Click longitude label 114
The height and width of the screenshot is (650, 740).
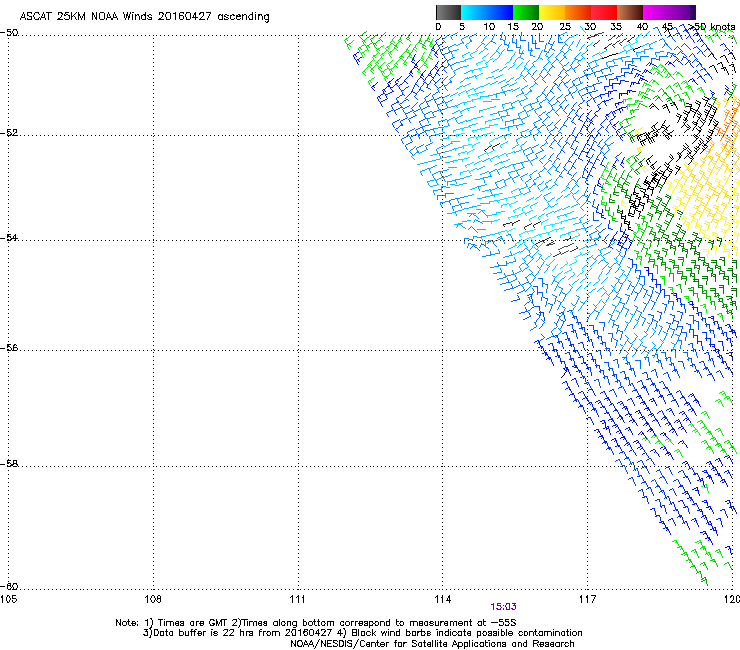pos(443,599)
